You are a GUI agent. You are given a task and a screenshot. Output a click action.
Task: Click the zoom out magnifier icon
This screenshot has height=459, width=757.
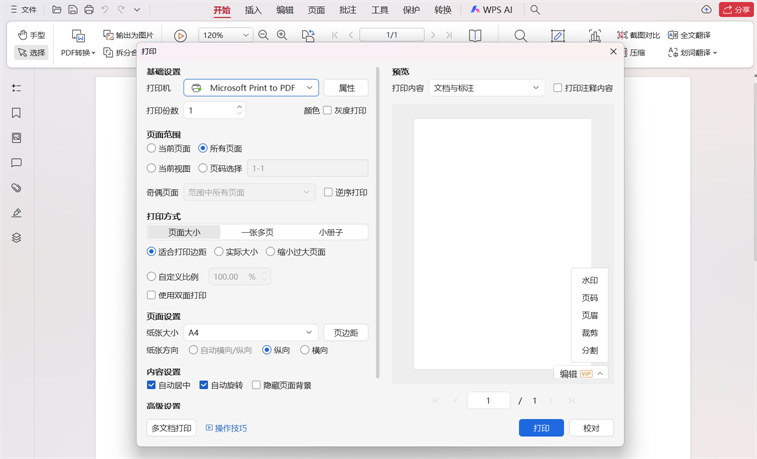263,35
